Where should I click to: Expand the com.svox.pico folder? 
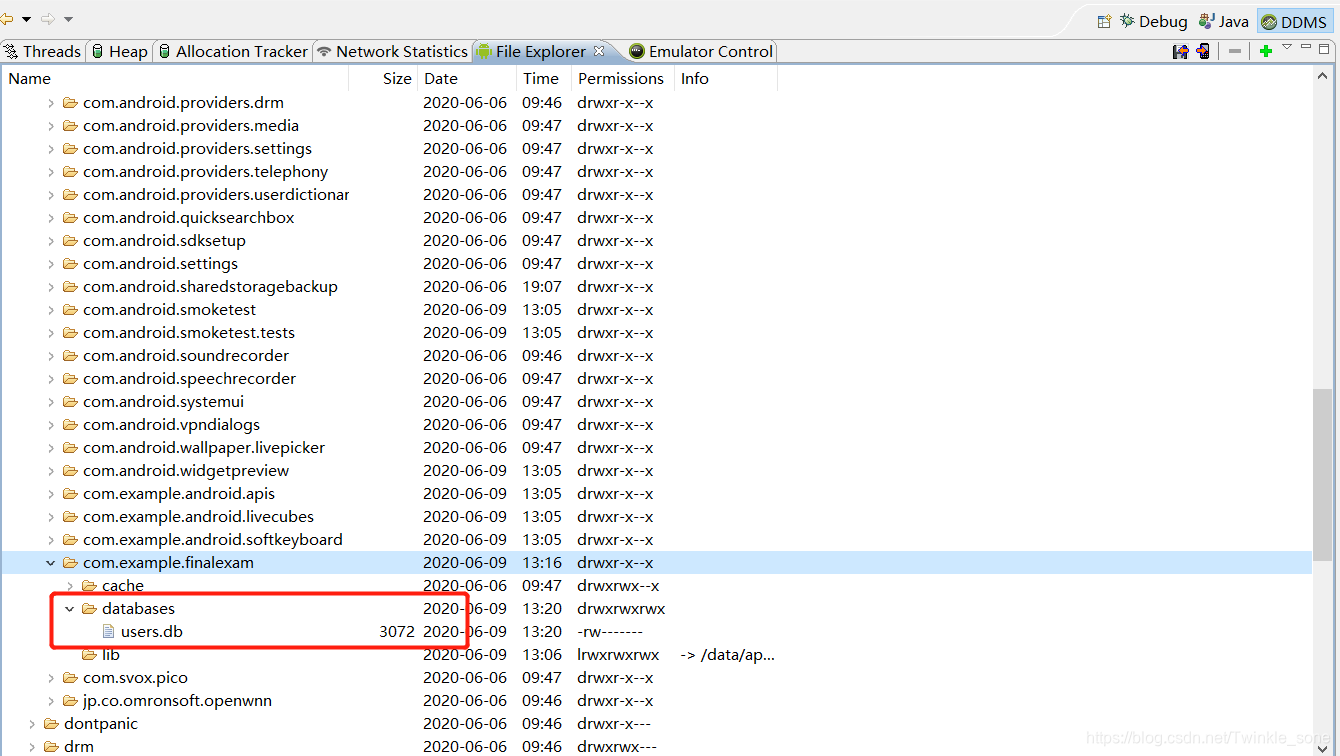pos(51,678)
